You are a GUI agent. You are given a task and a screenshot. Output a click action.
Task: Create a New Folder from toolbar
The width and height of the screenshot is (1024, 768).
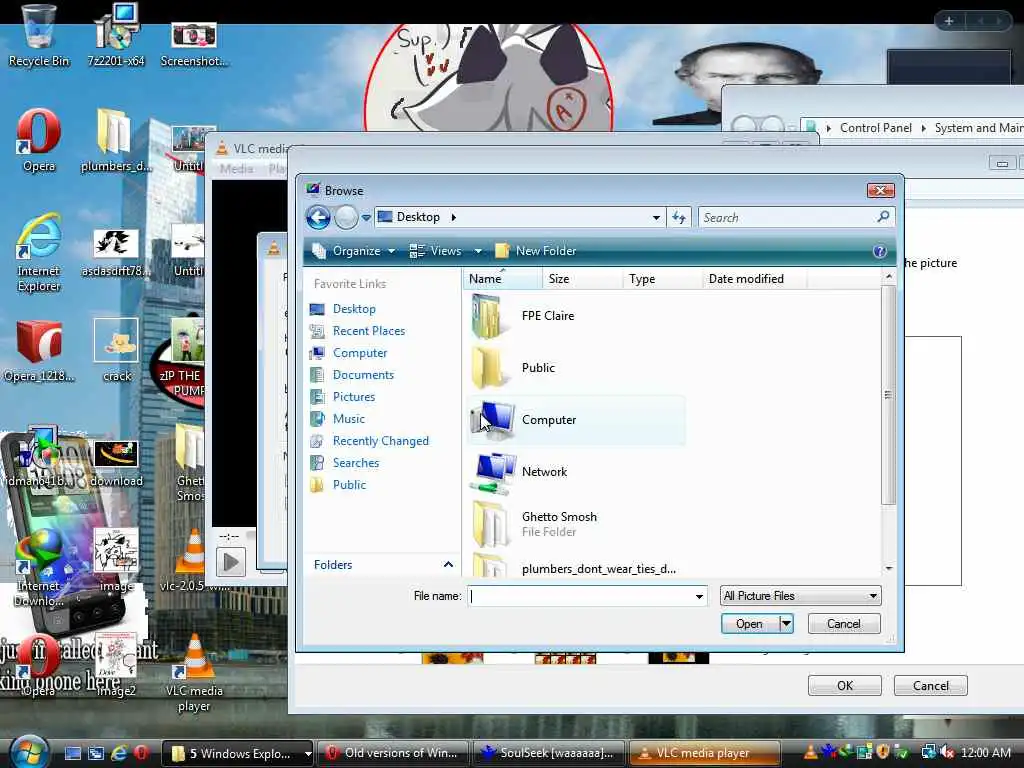(x=536, y=251)
